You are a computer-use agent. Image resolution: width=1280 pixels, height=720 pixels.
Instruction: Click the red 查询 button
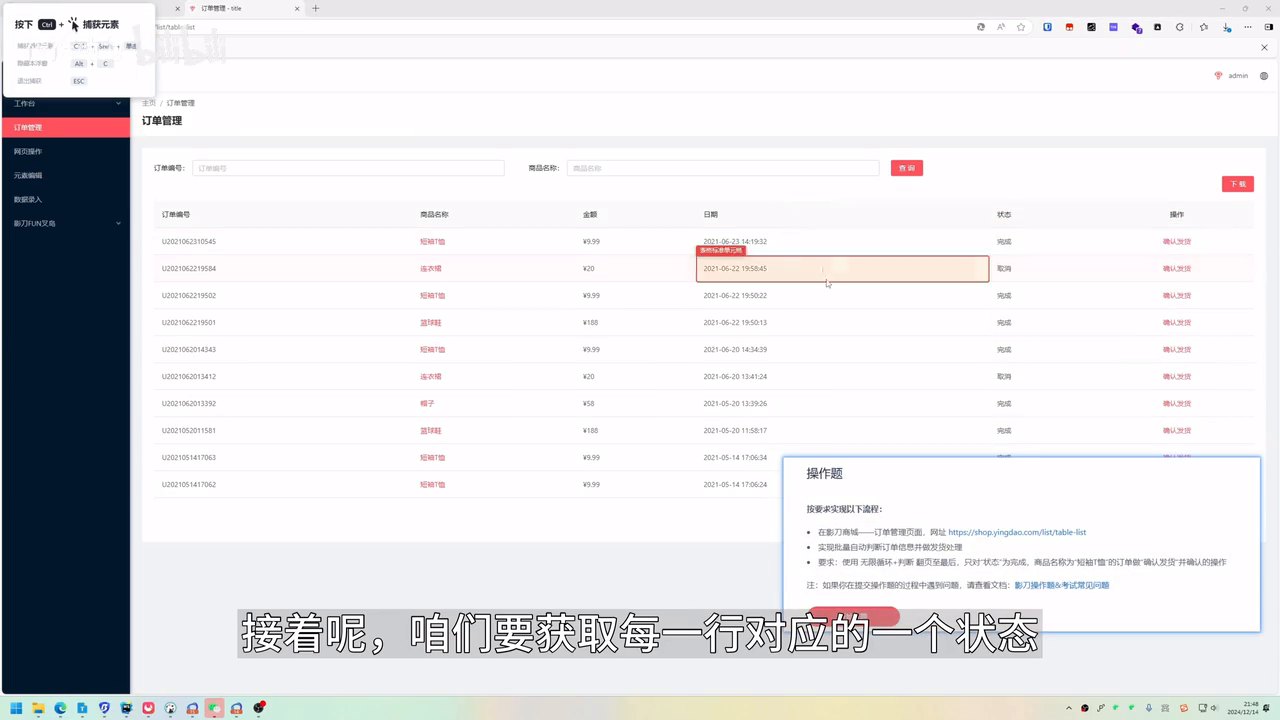[907, 168]
